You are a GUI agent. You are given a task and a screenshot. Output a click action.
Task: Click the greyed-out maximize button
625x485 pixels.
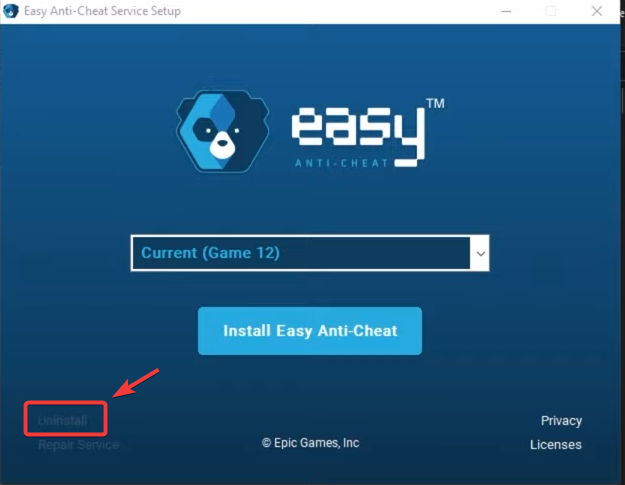point(551,11)
